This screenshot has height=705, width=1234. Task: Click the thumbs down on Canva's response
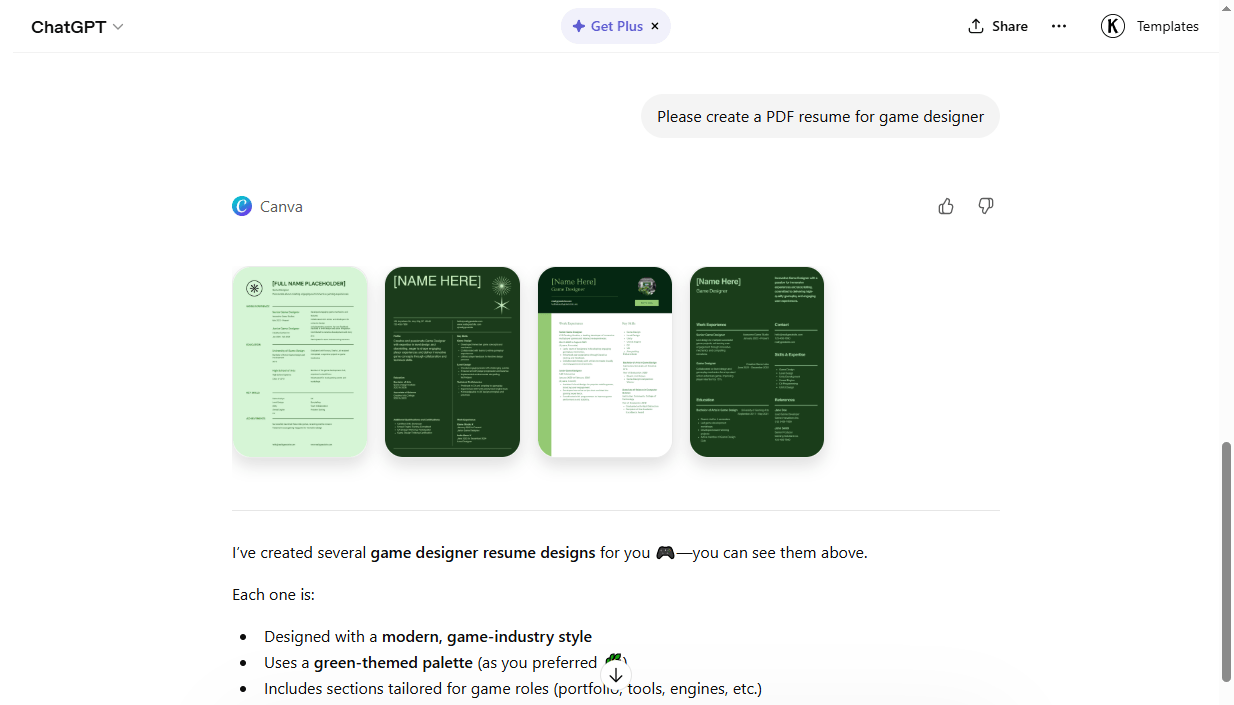point(986,206)
